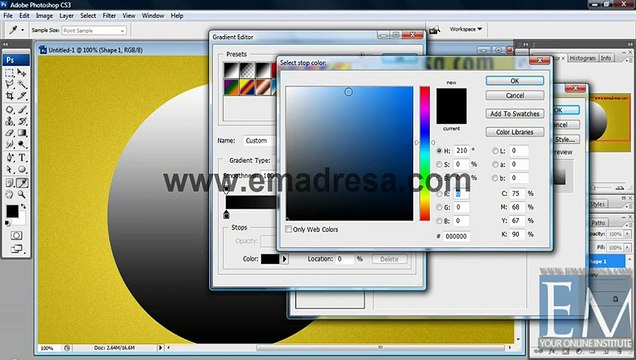The height and width of the screenshot is (360, 636).
Task: Select the Magic Wand tool
Action: click(x=22, y=84)
